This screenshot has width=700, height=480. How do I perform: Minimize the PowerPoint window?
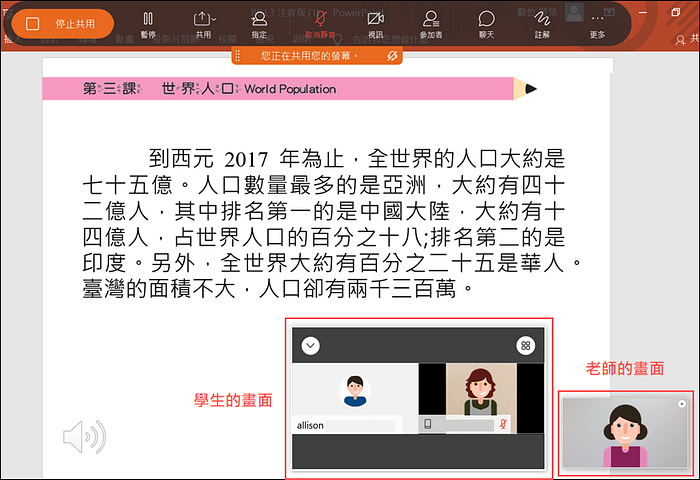pyautogui.click(x=643, y=13)
